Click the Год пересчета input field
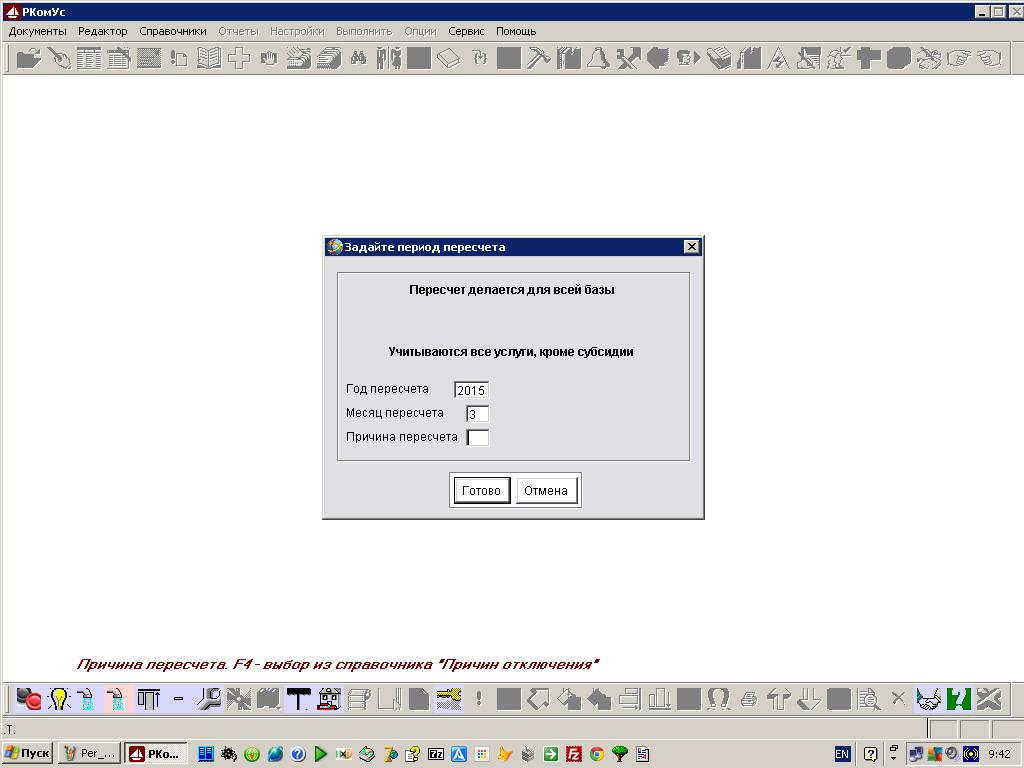Viewport: 1024px width, 768px height. [471, 390]
